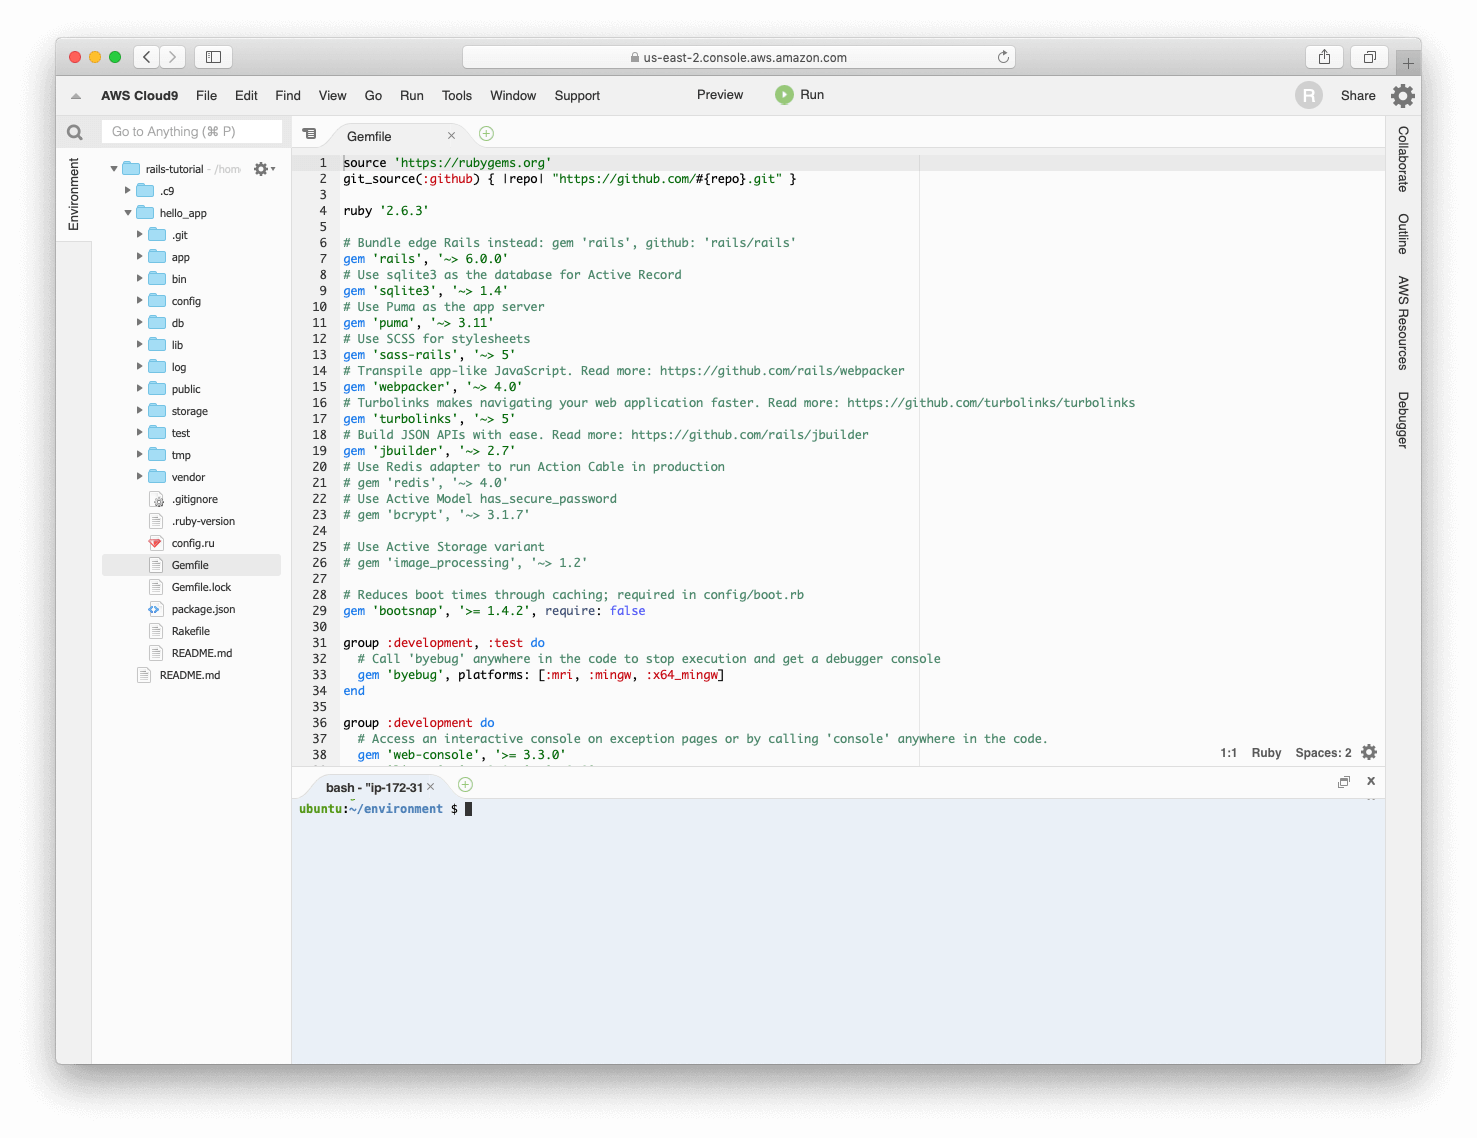Expand the app folder

pyautogui.click(x=140, y=257)
